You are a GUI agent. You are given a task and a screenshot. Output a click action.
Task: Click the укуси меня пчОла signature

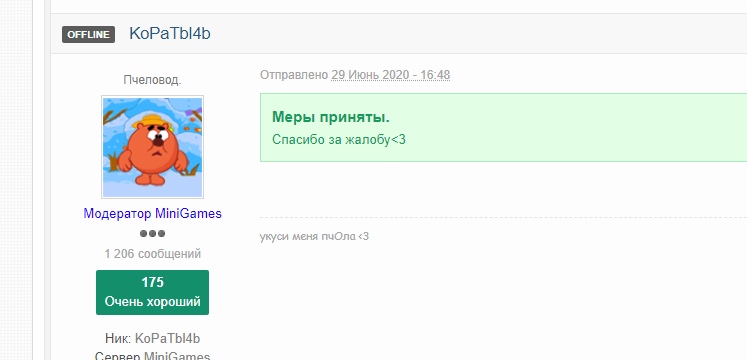pos(314,236)
